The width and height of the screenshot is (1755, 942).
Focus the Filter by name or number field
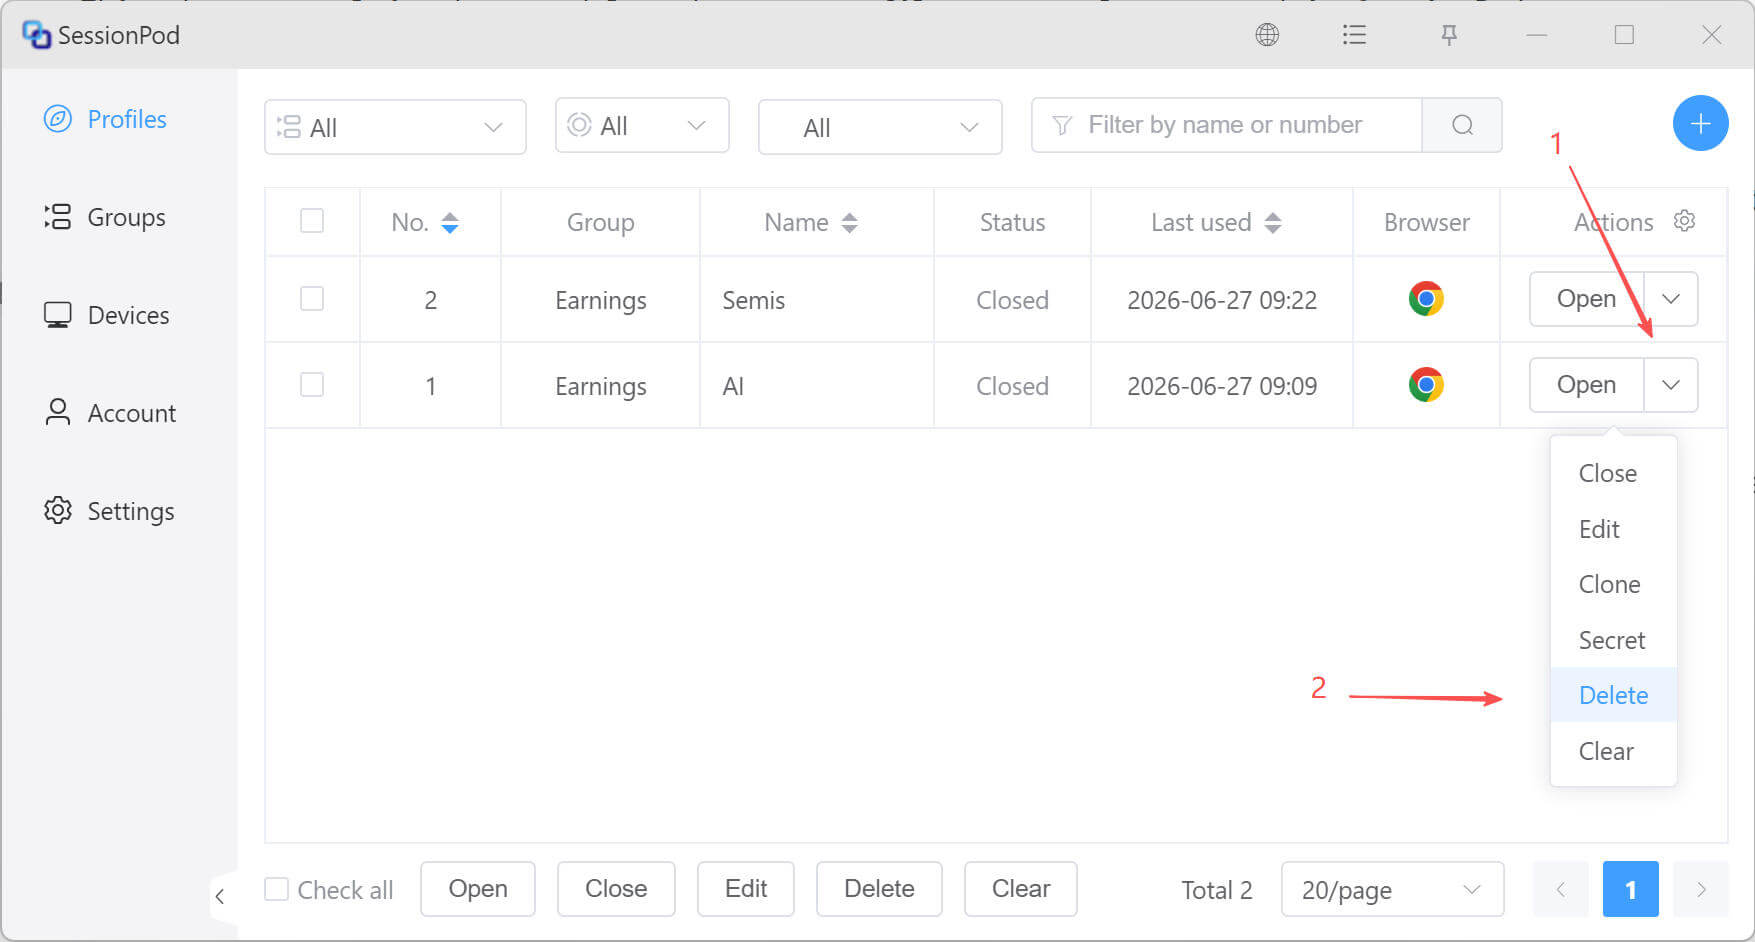point(1226,125)
